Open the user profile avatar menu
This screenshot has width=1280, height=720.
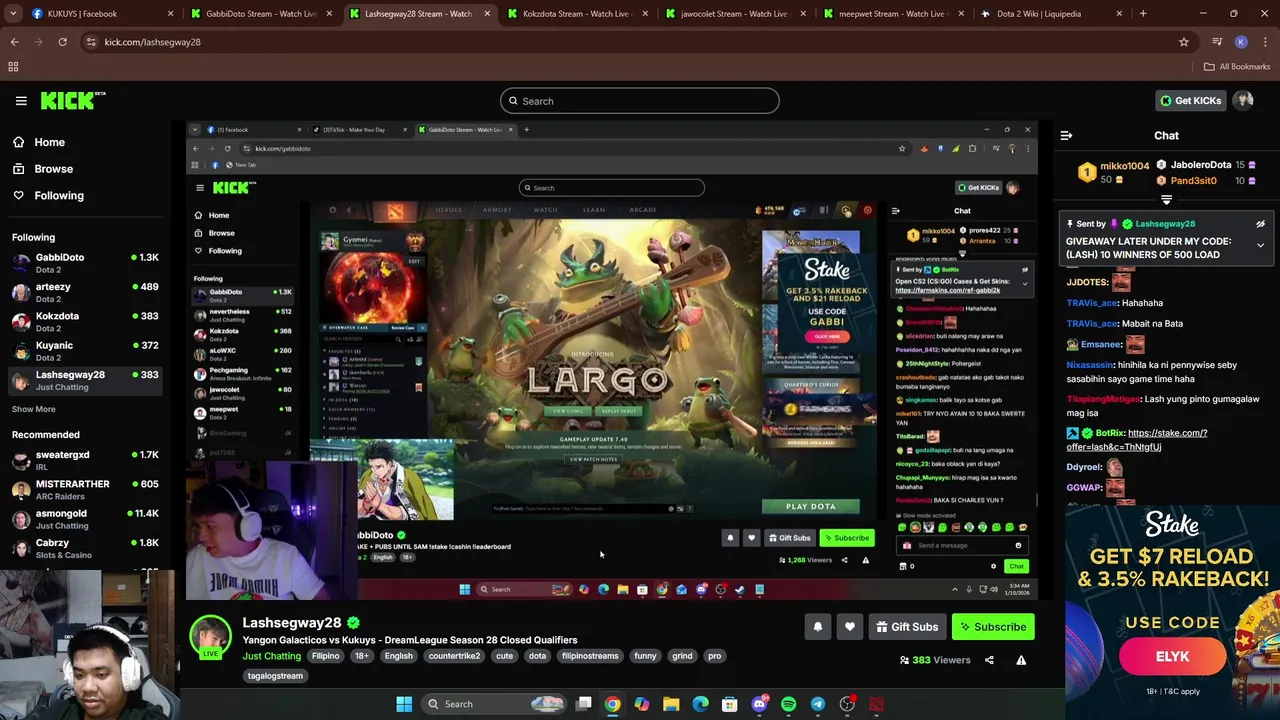(x=1243, y=100)
